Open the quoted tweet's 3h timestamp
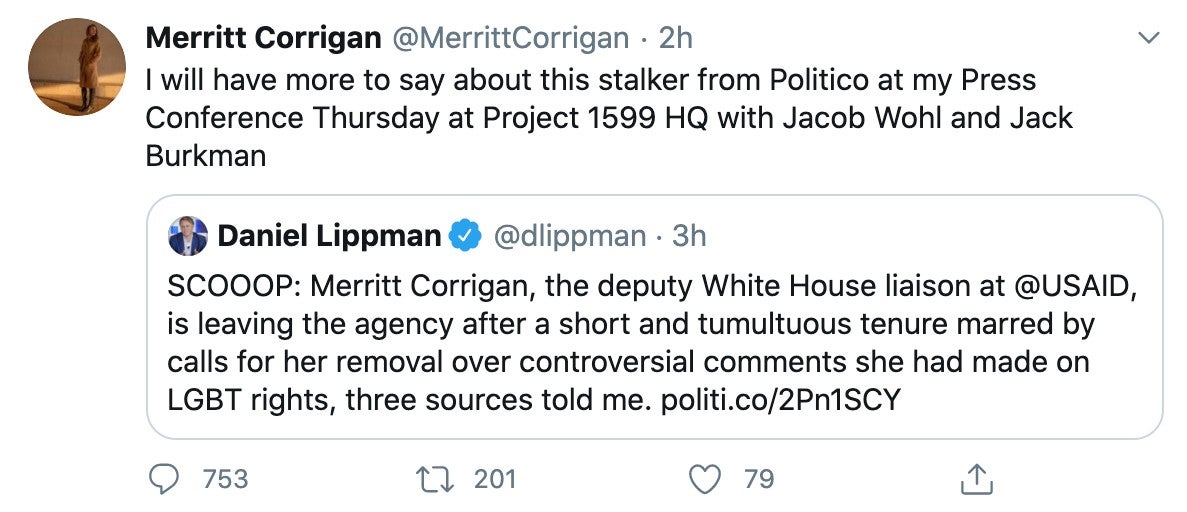1187x512 pixels. coord(689,236)
